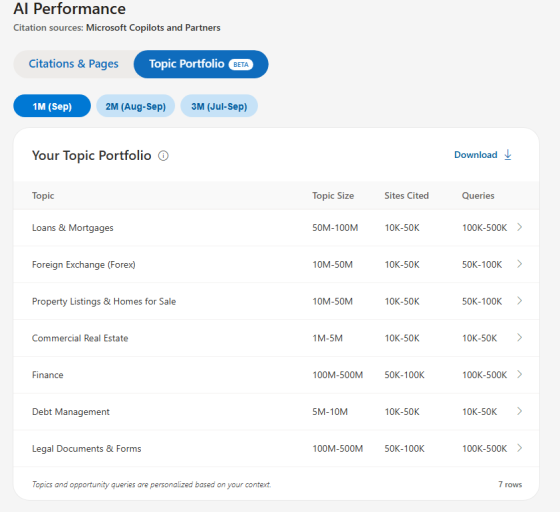Click the Sites Cited column header
Image resolution: width=560 pixels, height=512 pixels.
tap(406, 196)
